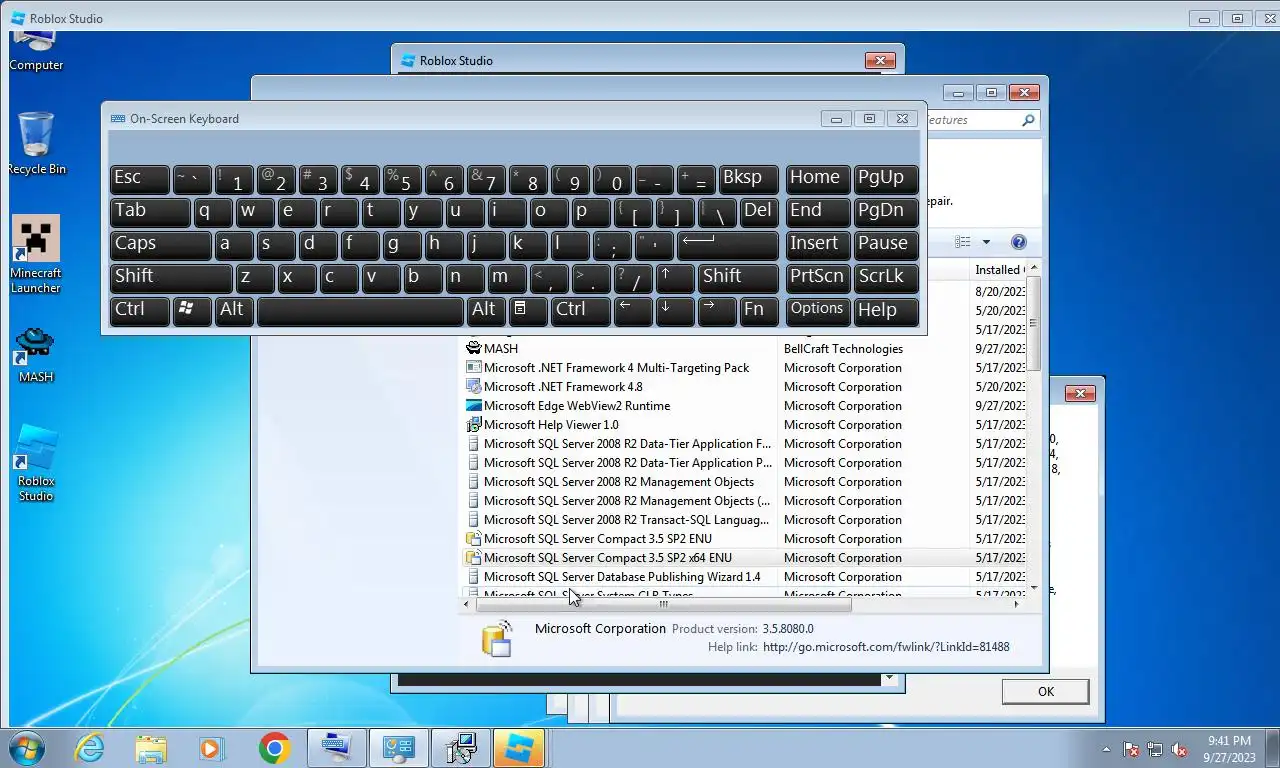Toggle the left Shift key on keyboard
Viewport: 1280px width, 768px height.
pos(171,278)
